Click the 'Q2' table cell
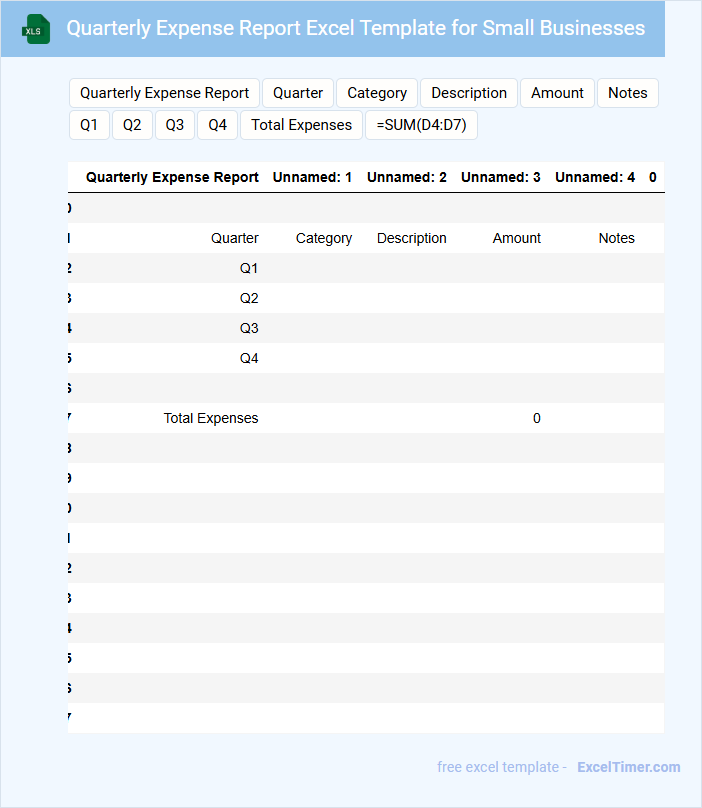Viewport: 702px width, 808px height. point(249,298)
